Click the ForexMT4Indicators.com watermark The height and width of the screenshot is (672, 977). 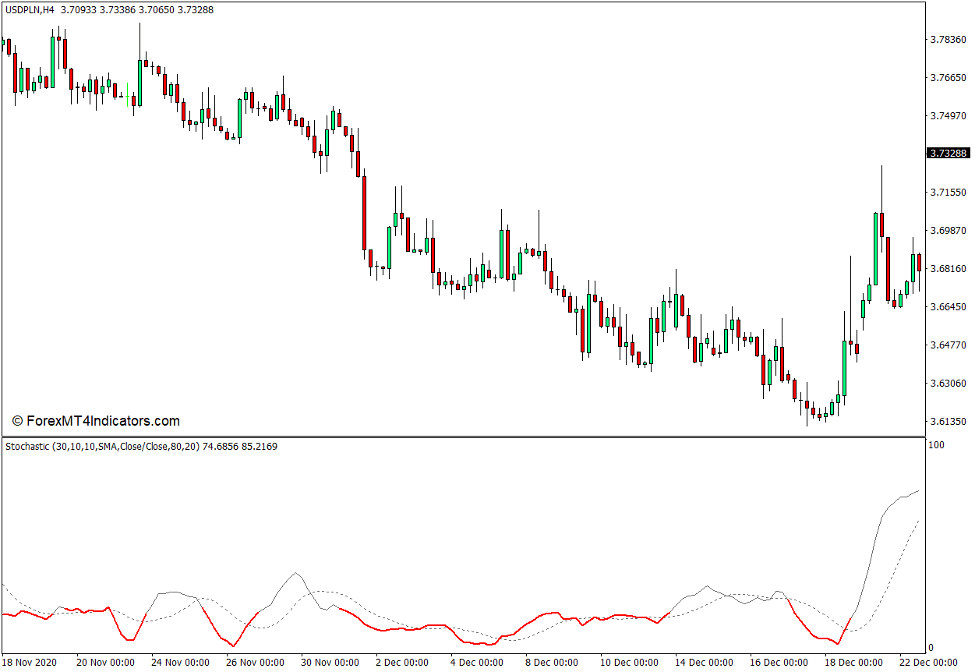pyautogui.click(x=96, y=421)
